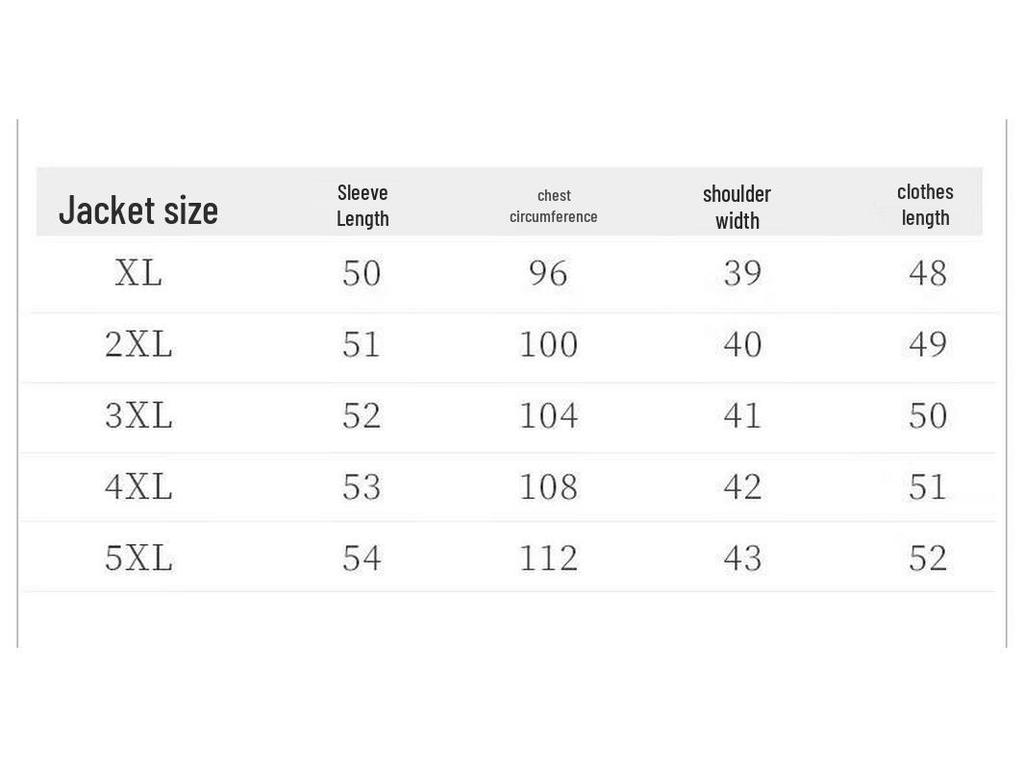The height and width of the screenshot is (768, 1024).
Task: Click the 5XL sleeve length value 54
Action: (x=361, y=558)
